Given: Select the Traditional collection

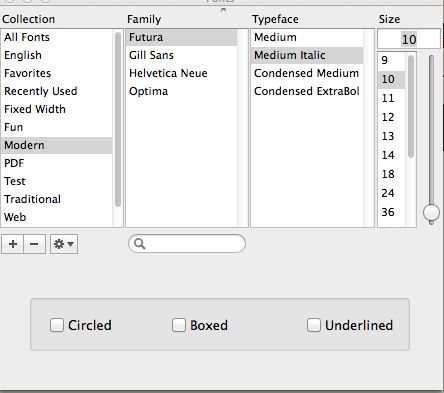Looking at the screenshot, I should click(57, 199).
